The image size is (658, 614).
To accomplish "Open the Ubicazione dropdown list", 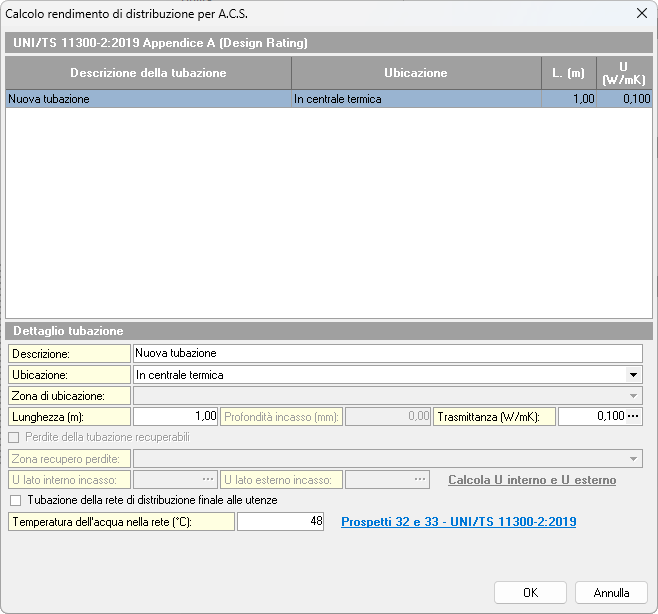I will 633,375.
